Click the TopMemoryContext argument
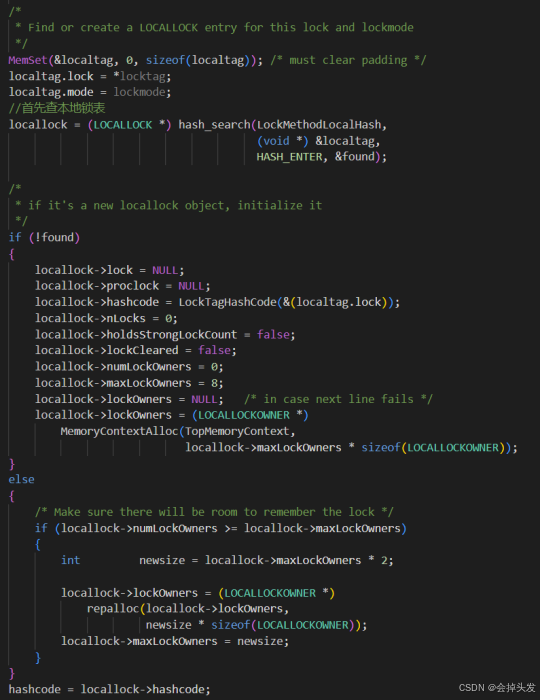This screenshot has height=700, width=540. [237, 431]
